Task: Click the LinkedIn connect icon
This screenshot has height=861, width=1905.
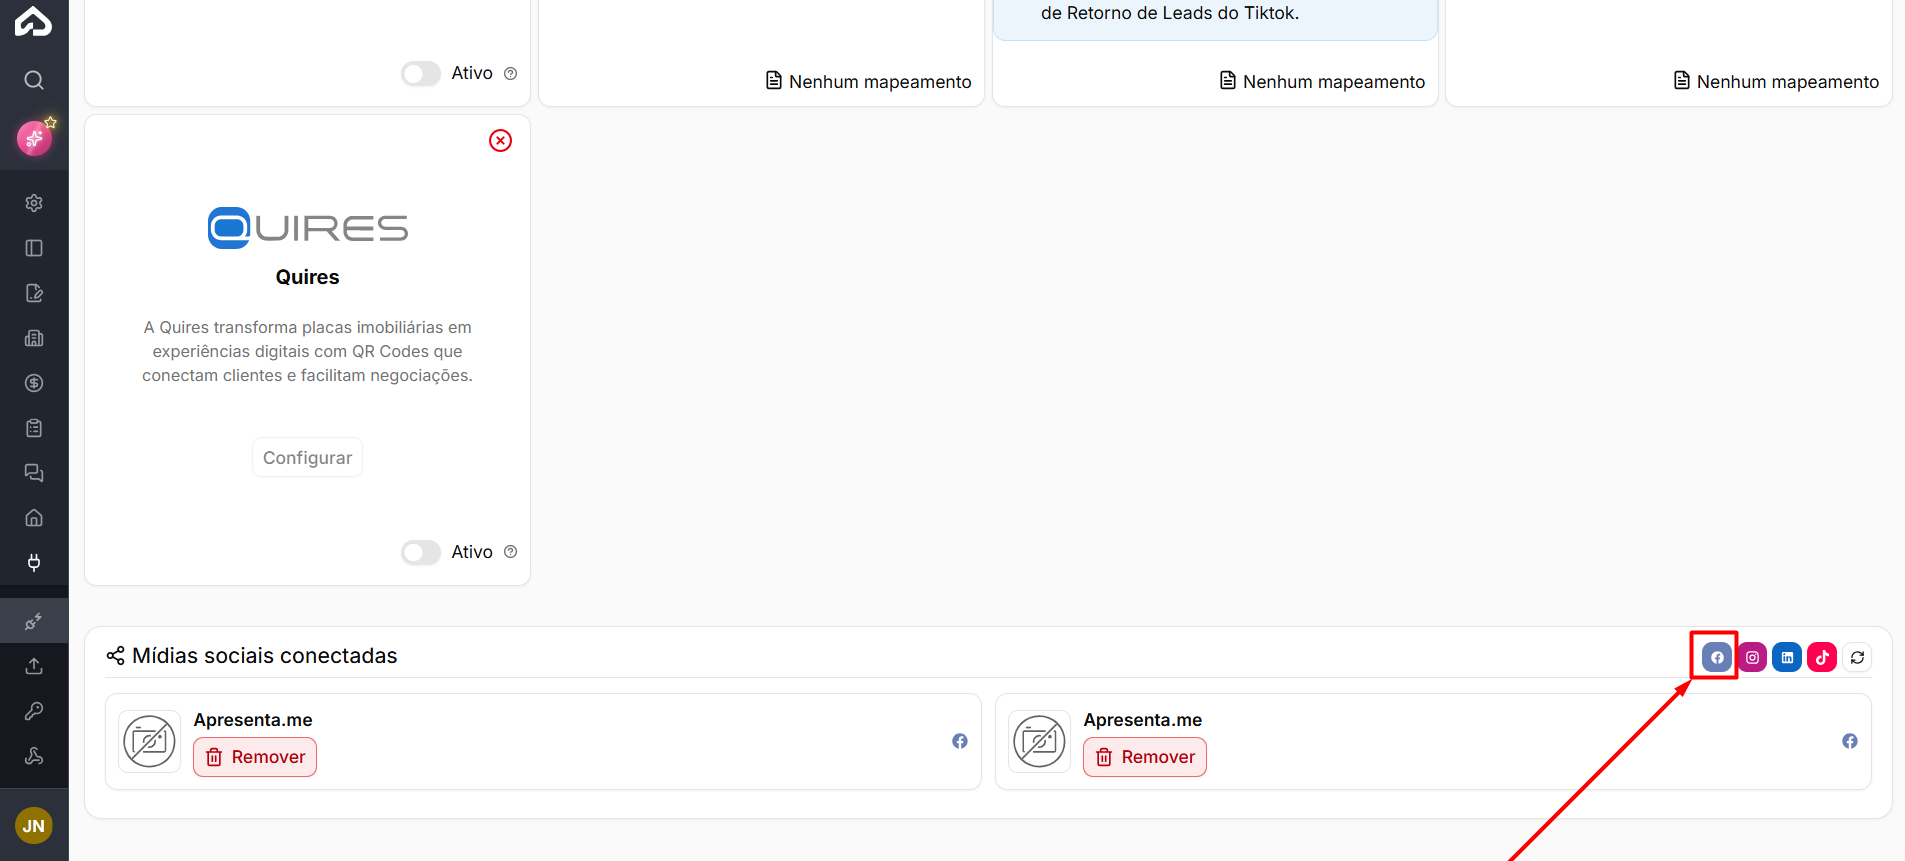Action: pos(1787,657)
